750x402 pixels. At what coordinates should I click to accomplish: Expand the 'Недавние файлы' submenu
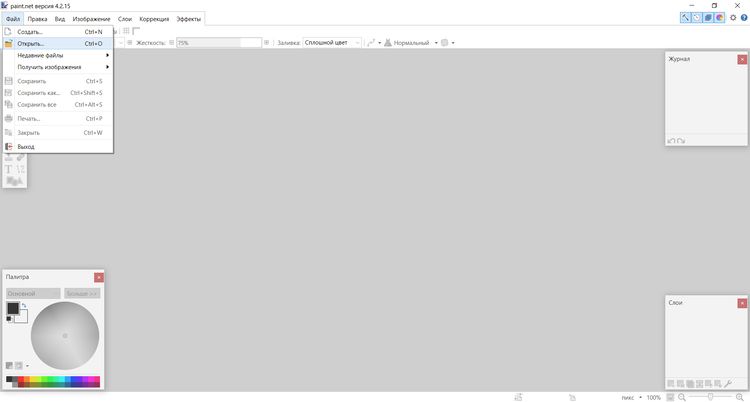coord(40,56)
